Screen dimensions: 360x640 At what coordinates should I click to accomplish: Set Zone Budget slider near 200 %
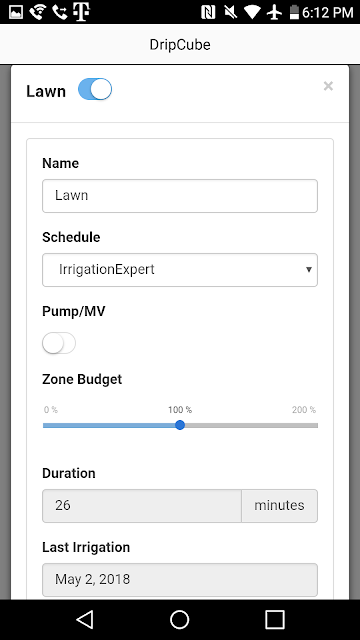315,425
